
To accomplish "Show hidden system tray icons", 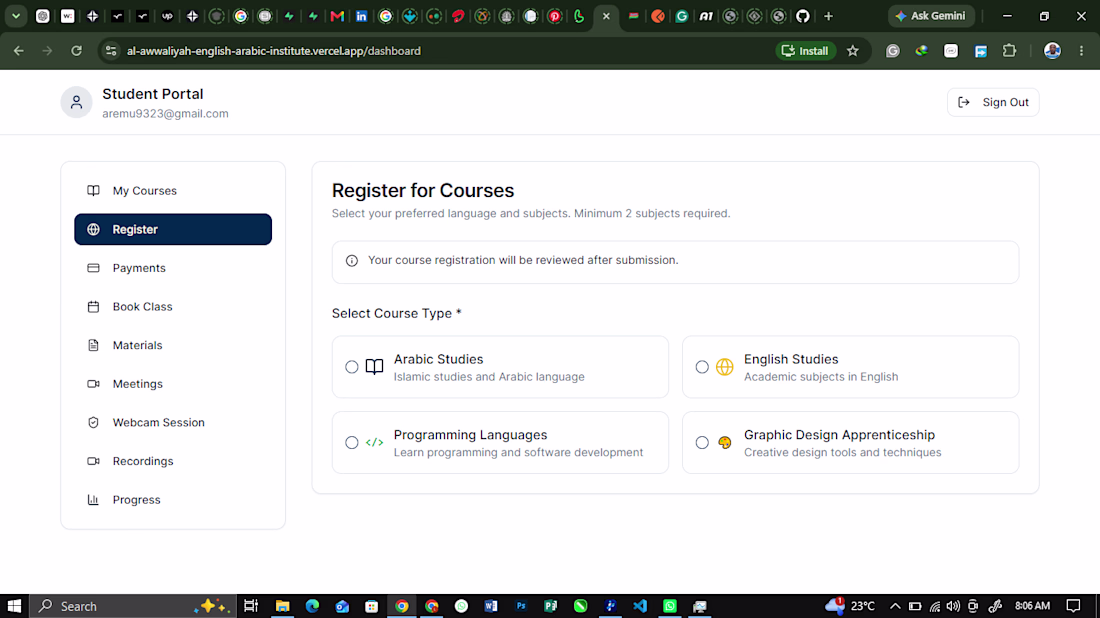I will point(895,606).
